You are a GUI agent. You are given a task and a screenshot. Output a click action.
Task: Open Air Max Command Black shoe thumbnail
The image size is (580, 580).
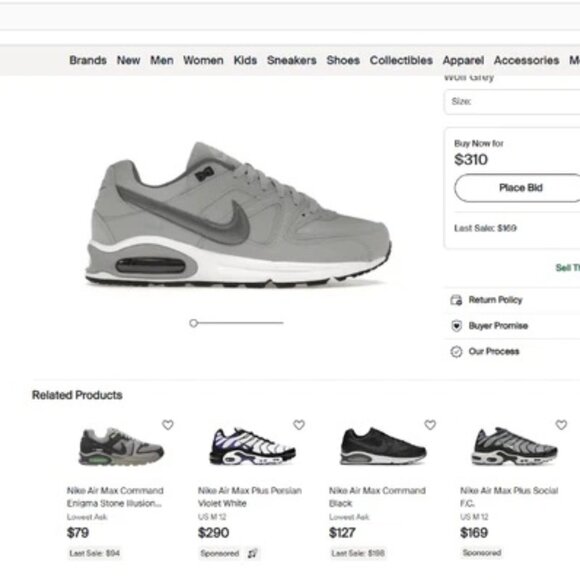point(383,446)
